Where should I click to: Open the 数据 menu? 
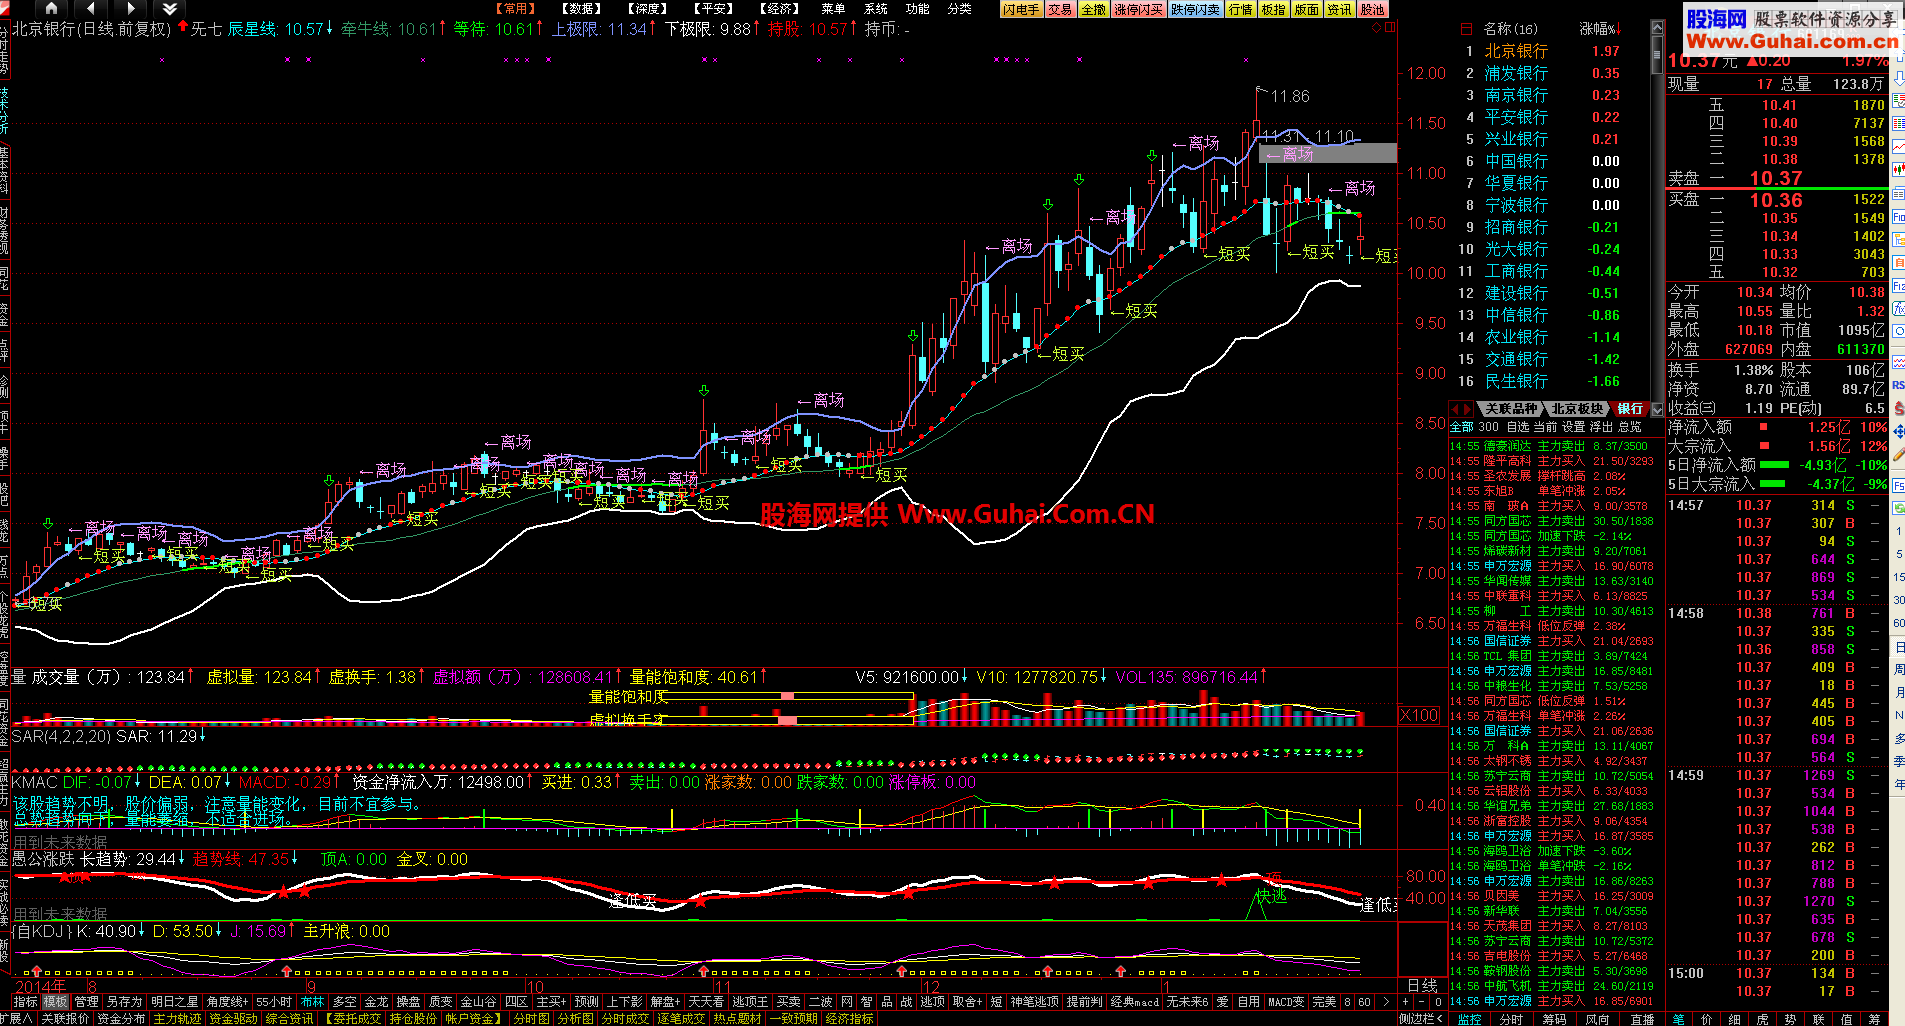point(581,9)
